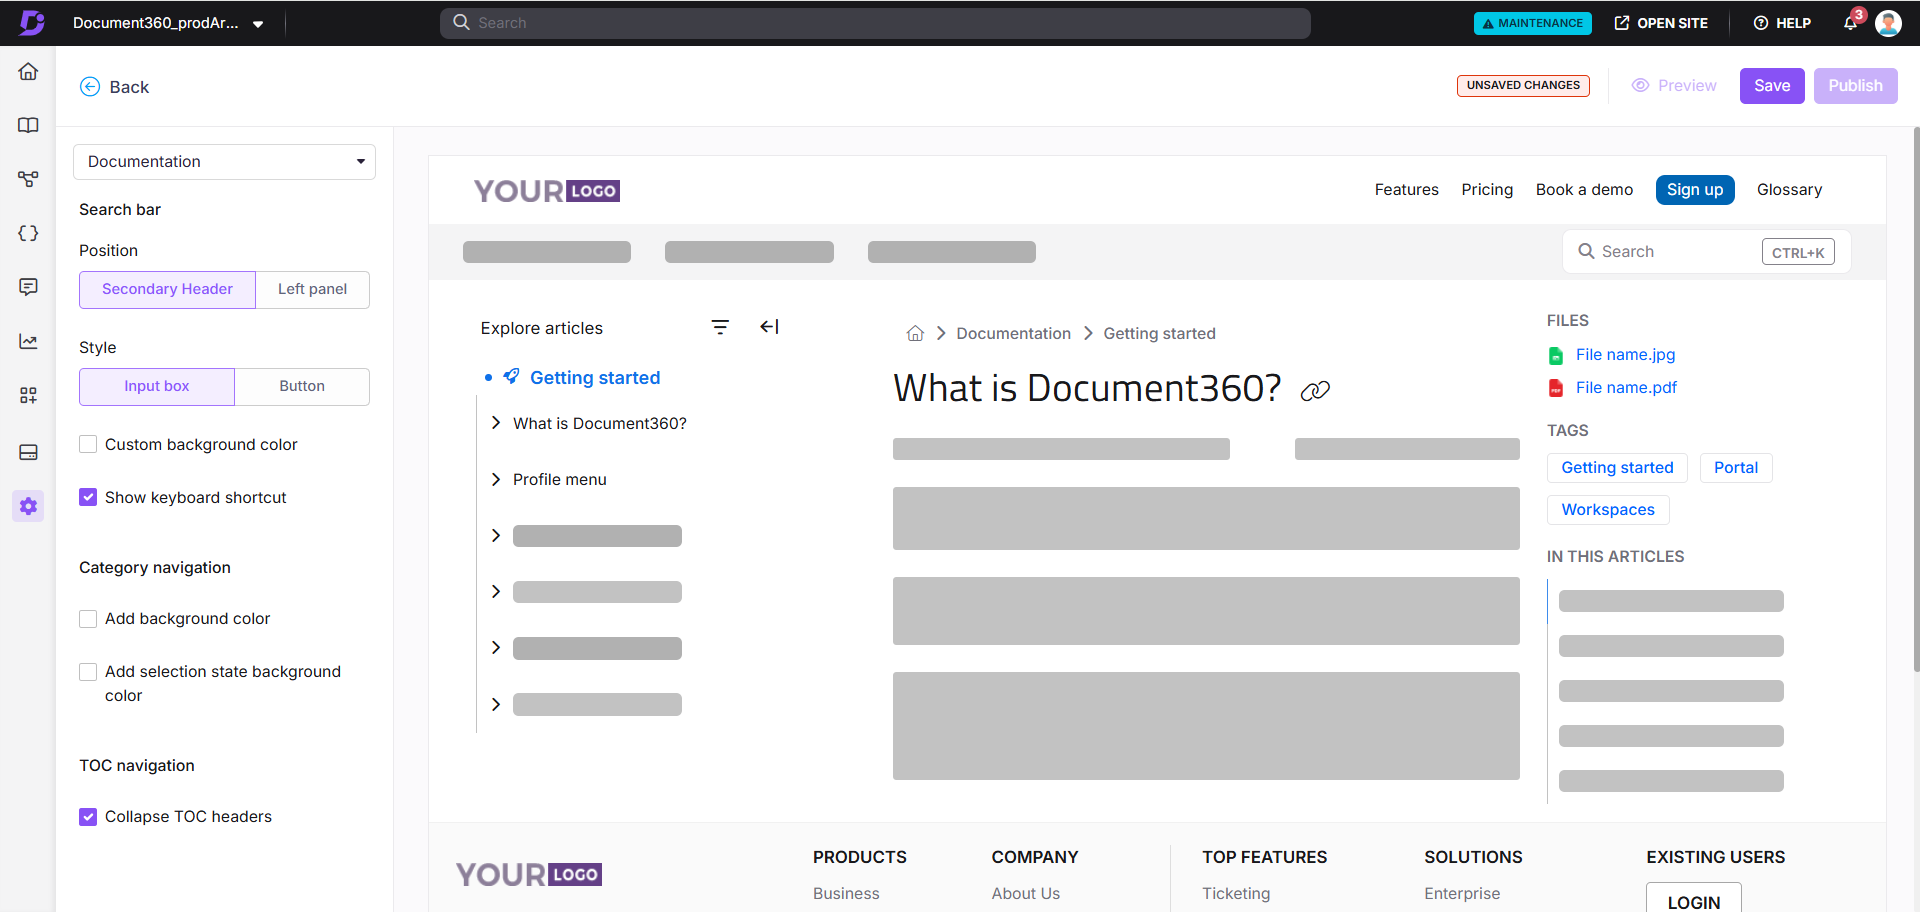The width and height of the screenshot is (1920, 912).
Task: Uncheck Collapse TOC headers
Action: click(x=88, y=817)
